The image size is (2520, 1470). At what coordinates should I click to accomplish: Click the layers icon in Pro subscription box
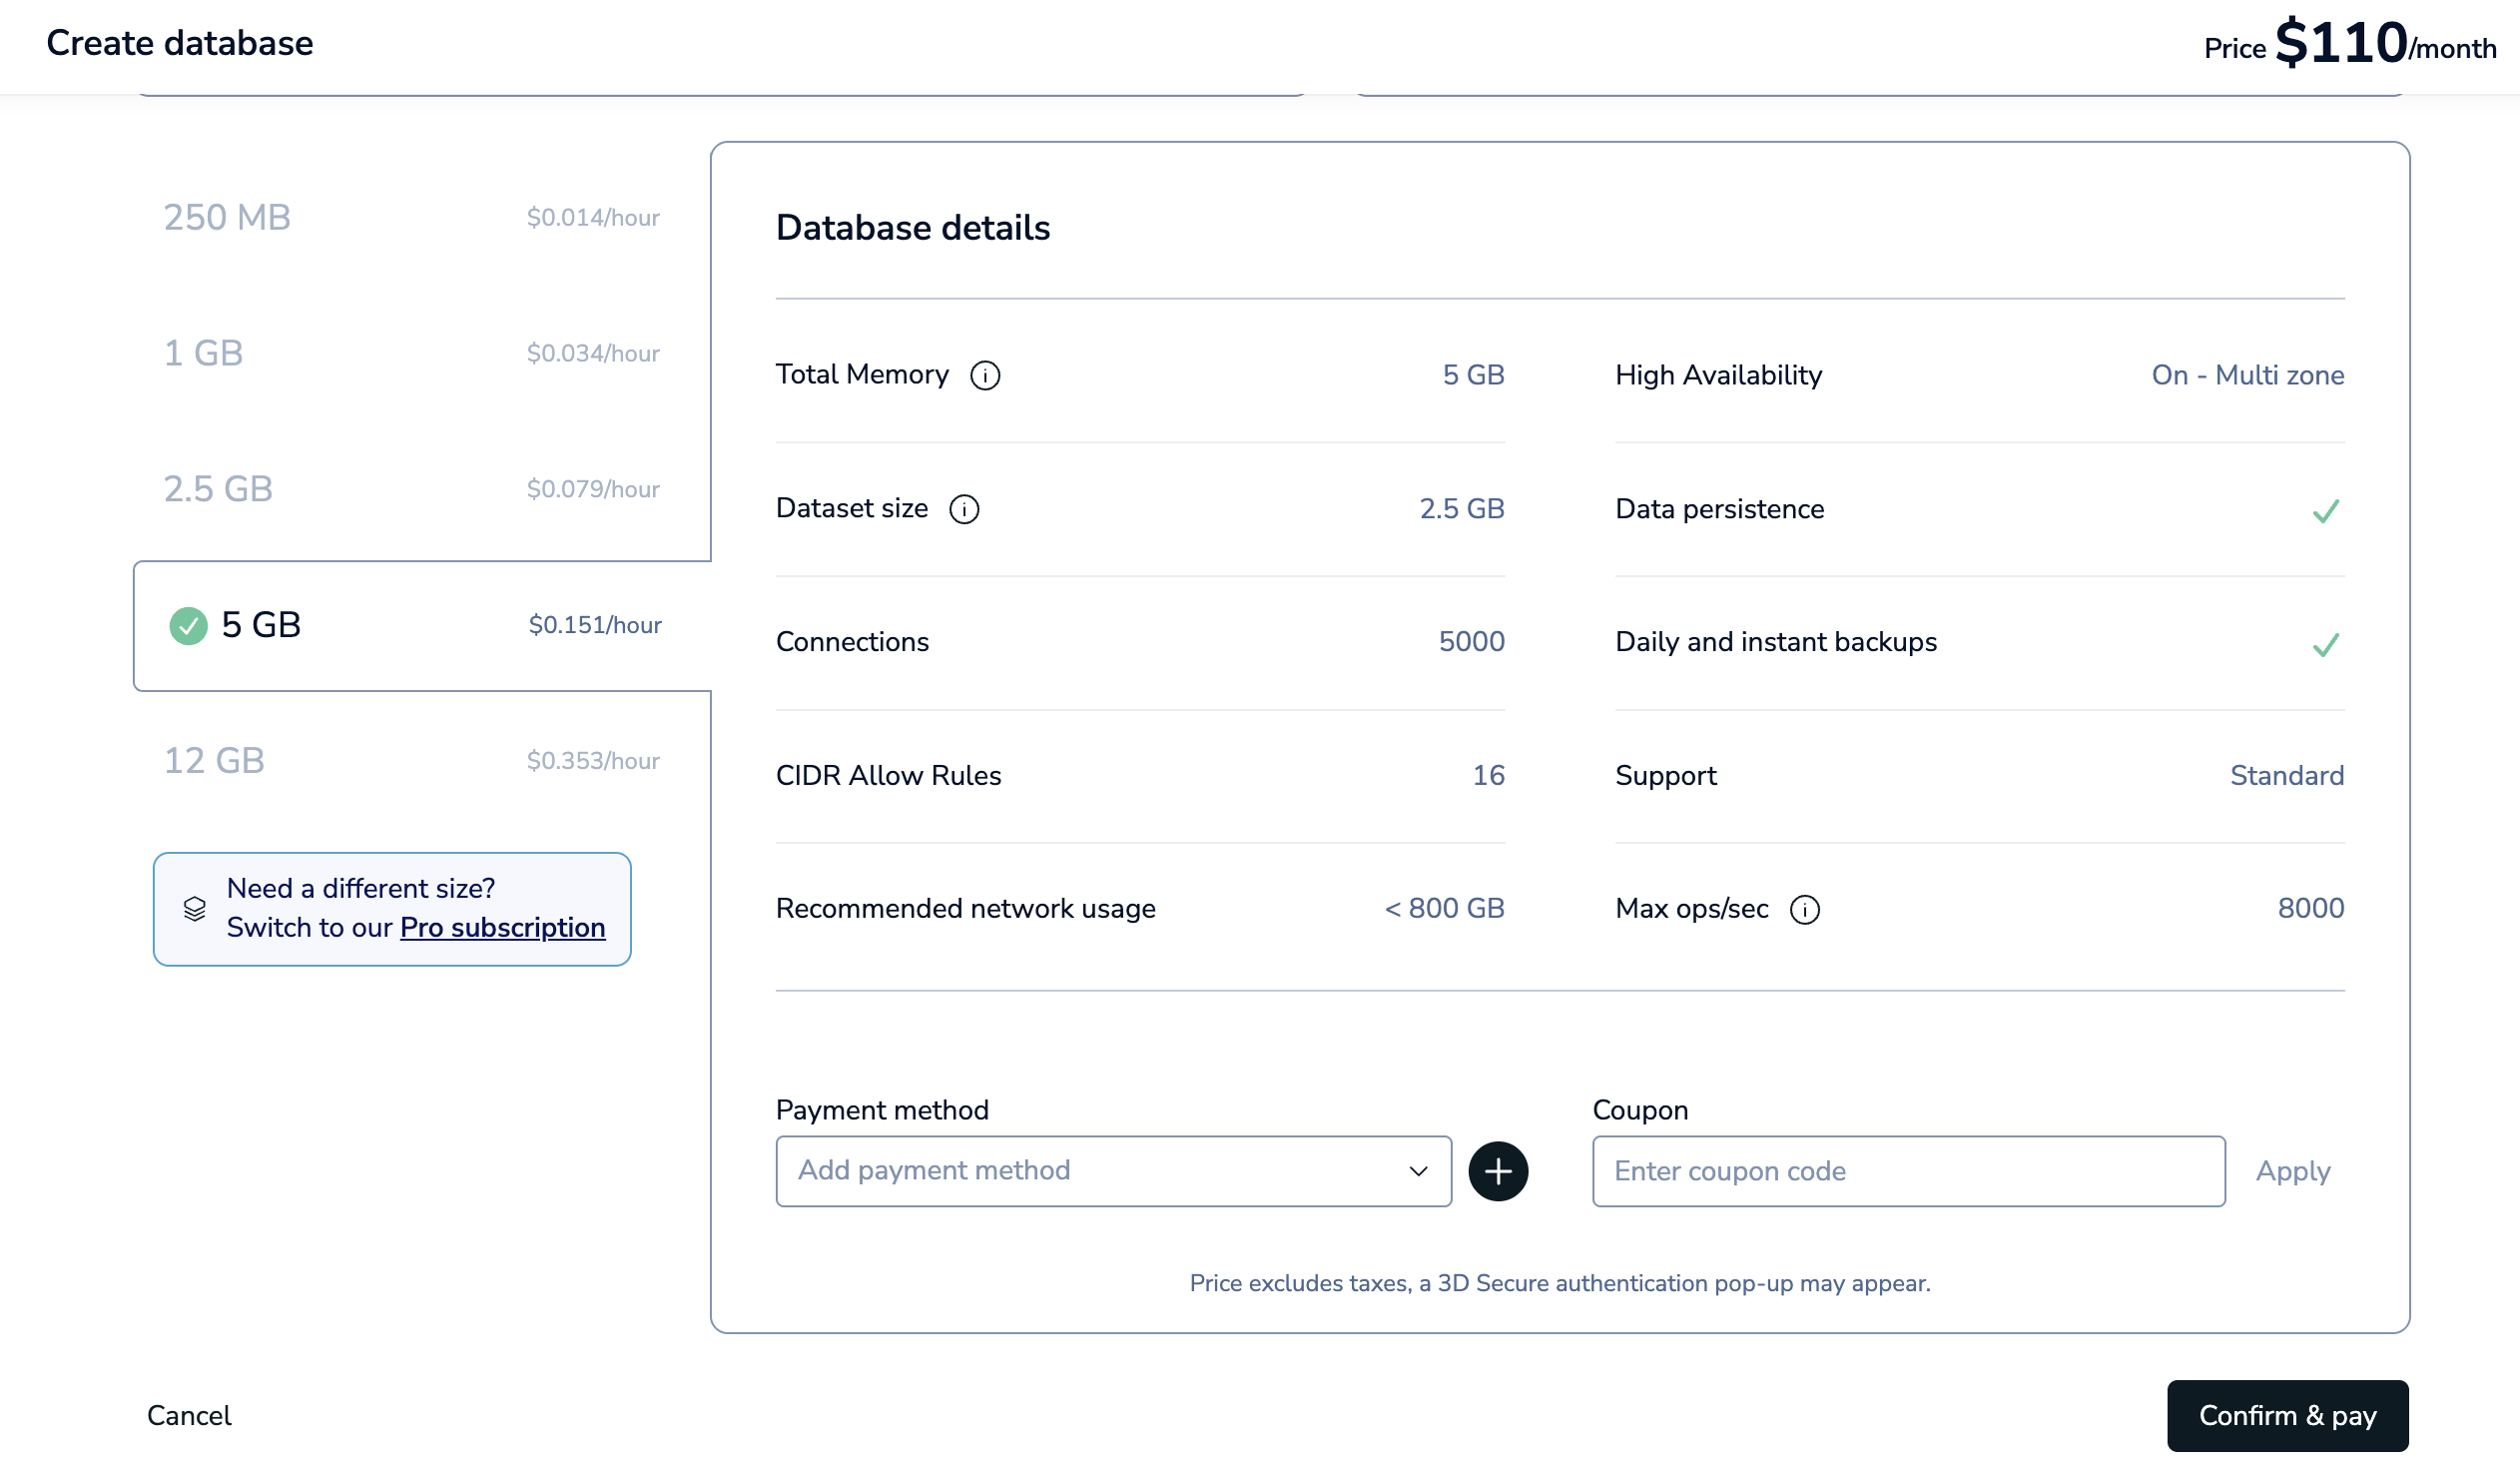click(x=194, y=908)
